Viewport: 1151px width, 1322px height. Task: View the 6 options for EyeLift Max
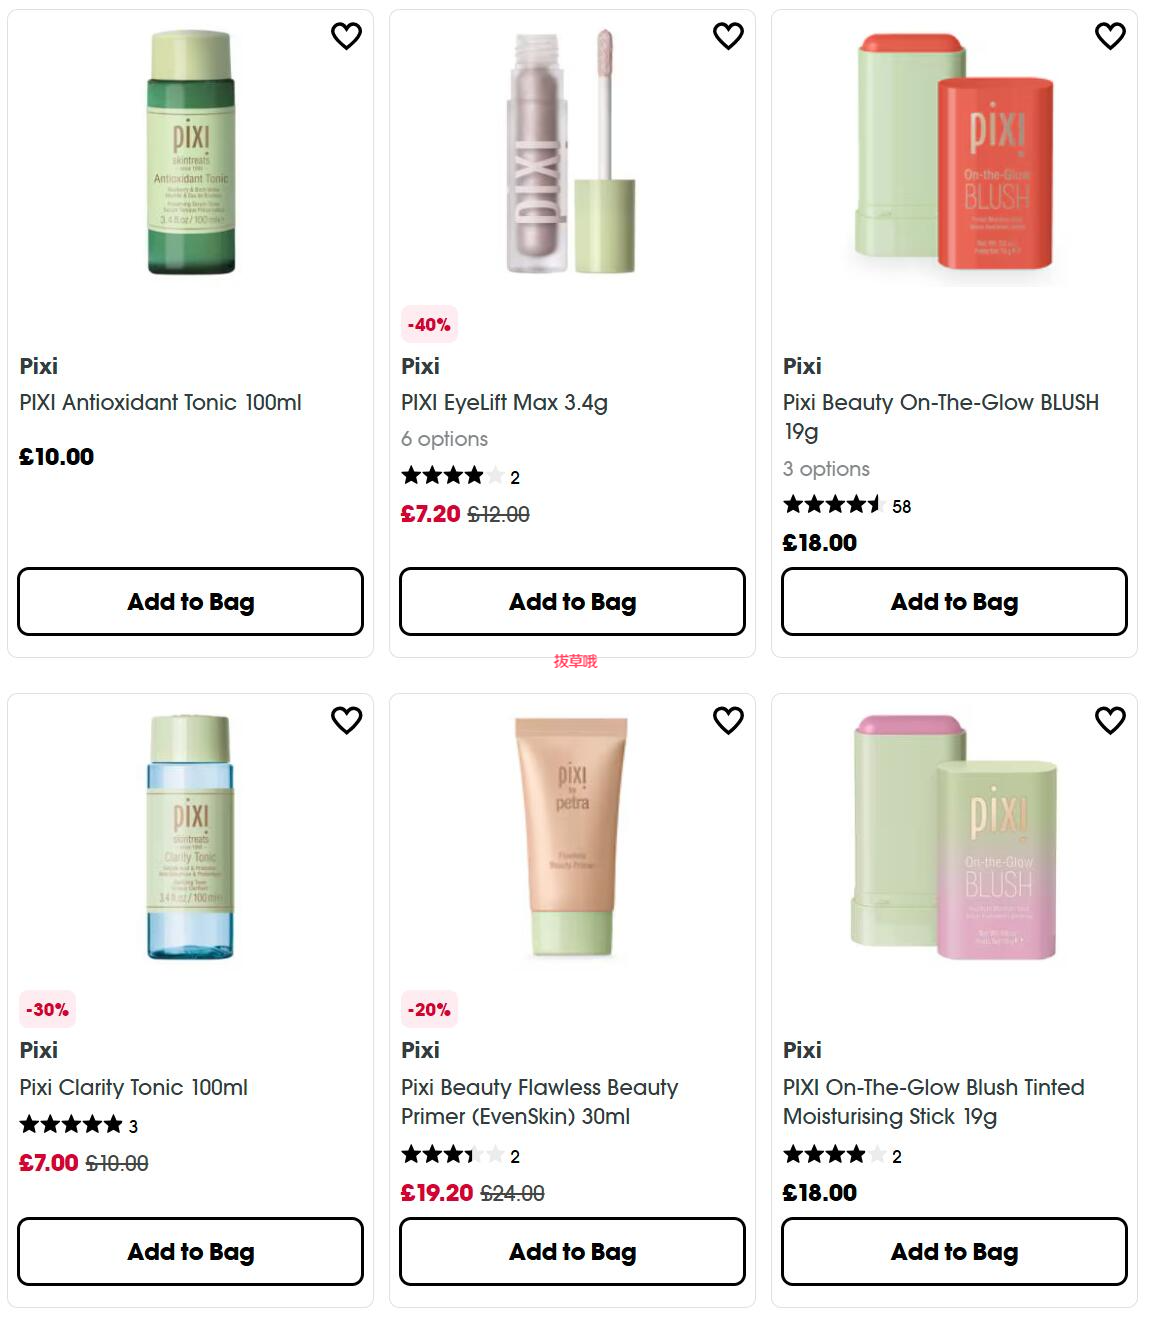(x=444, y=439)
